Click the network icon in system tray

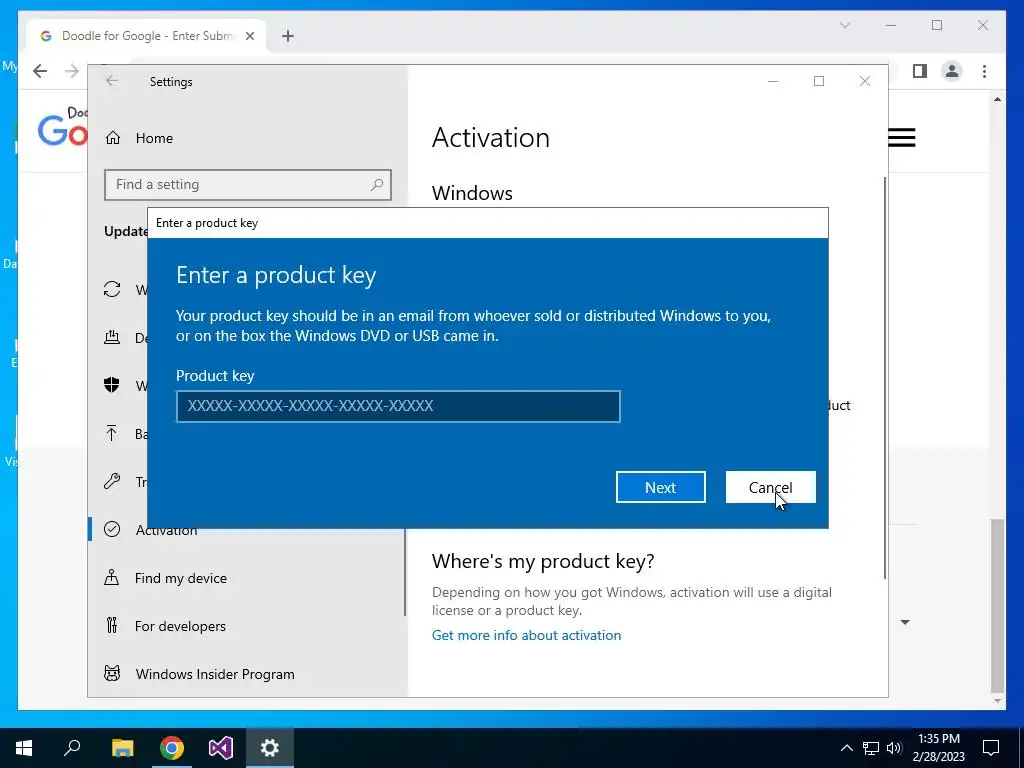coord(871,748)
